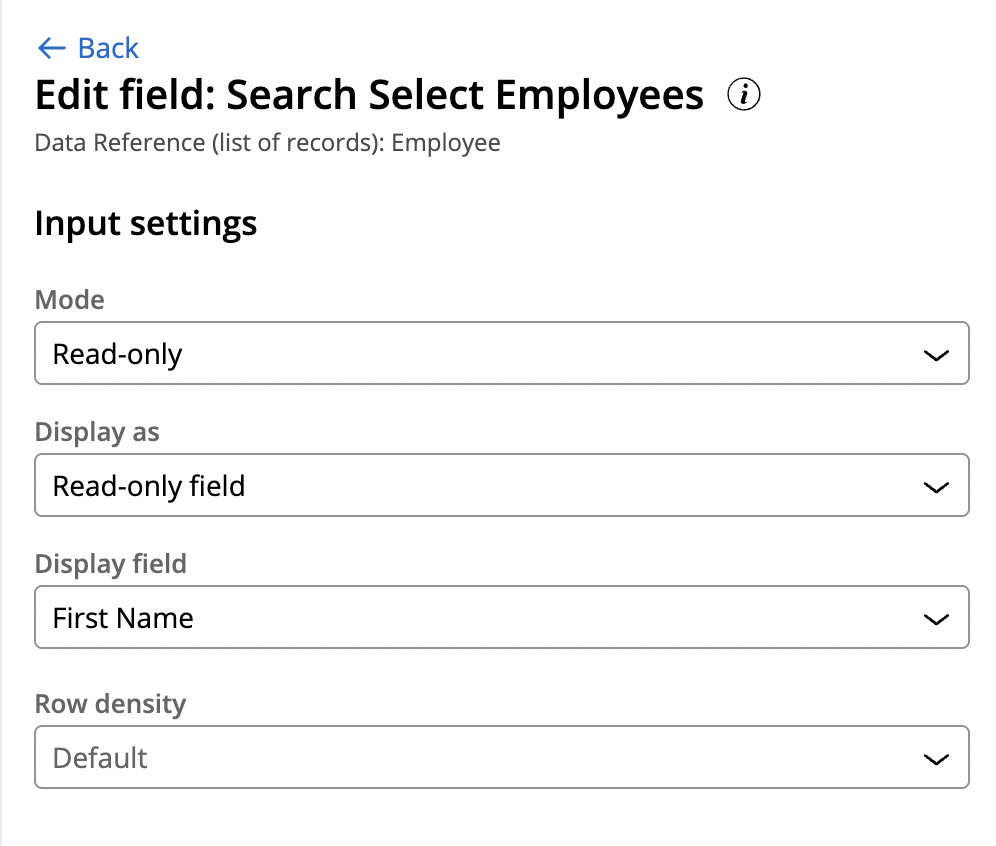Click the Display as field label

click(x=97, y=432)
